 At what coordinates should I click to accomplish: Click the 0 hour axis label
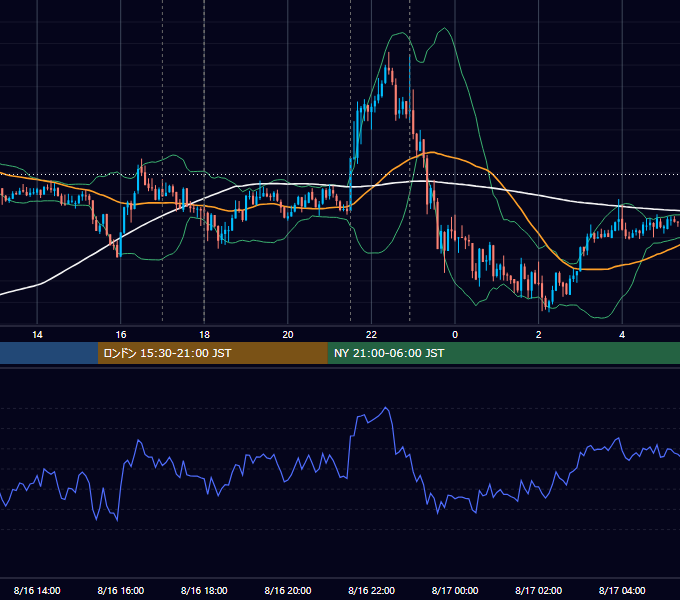455,335
